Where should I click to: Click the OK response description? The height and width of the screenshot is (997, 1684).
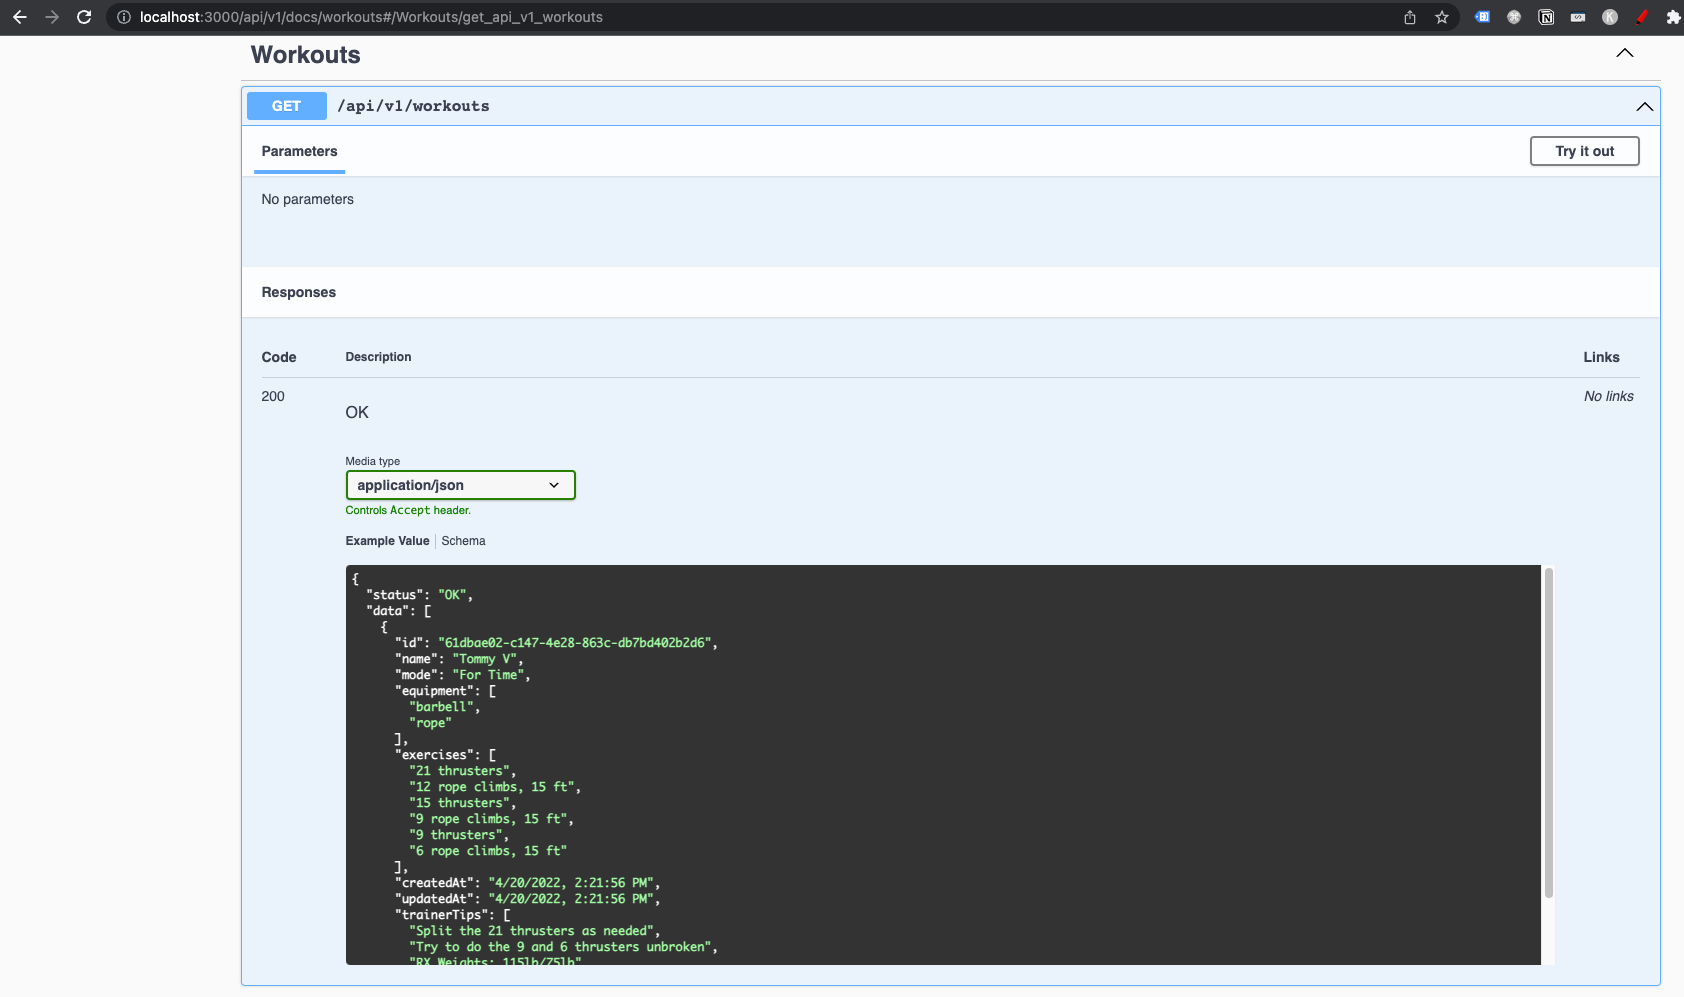[357, 412]
